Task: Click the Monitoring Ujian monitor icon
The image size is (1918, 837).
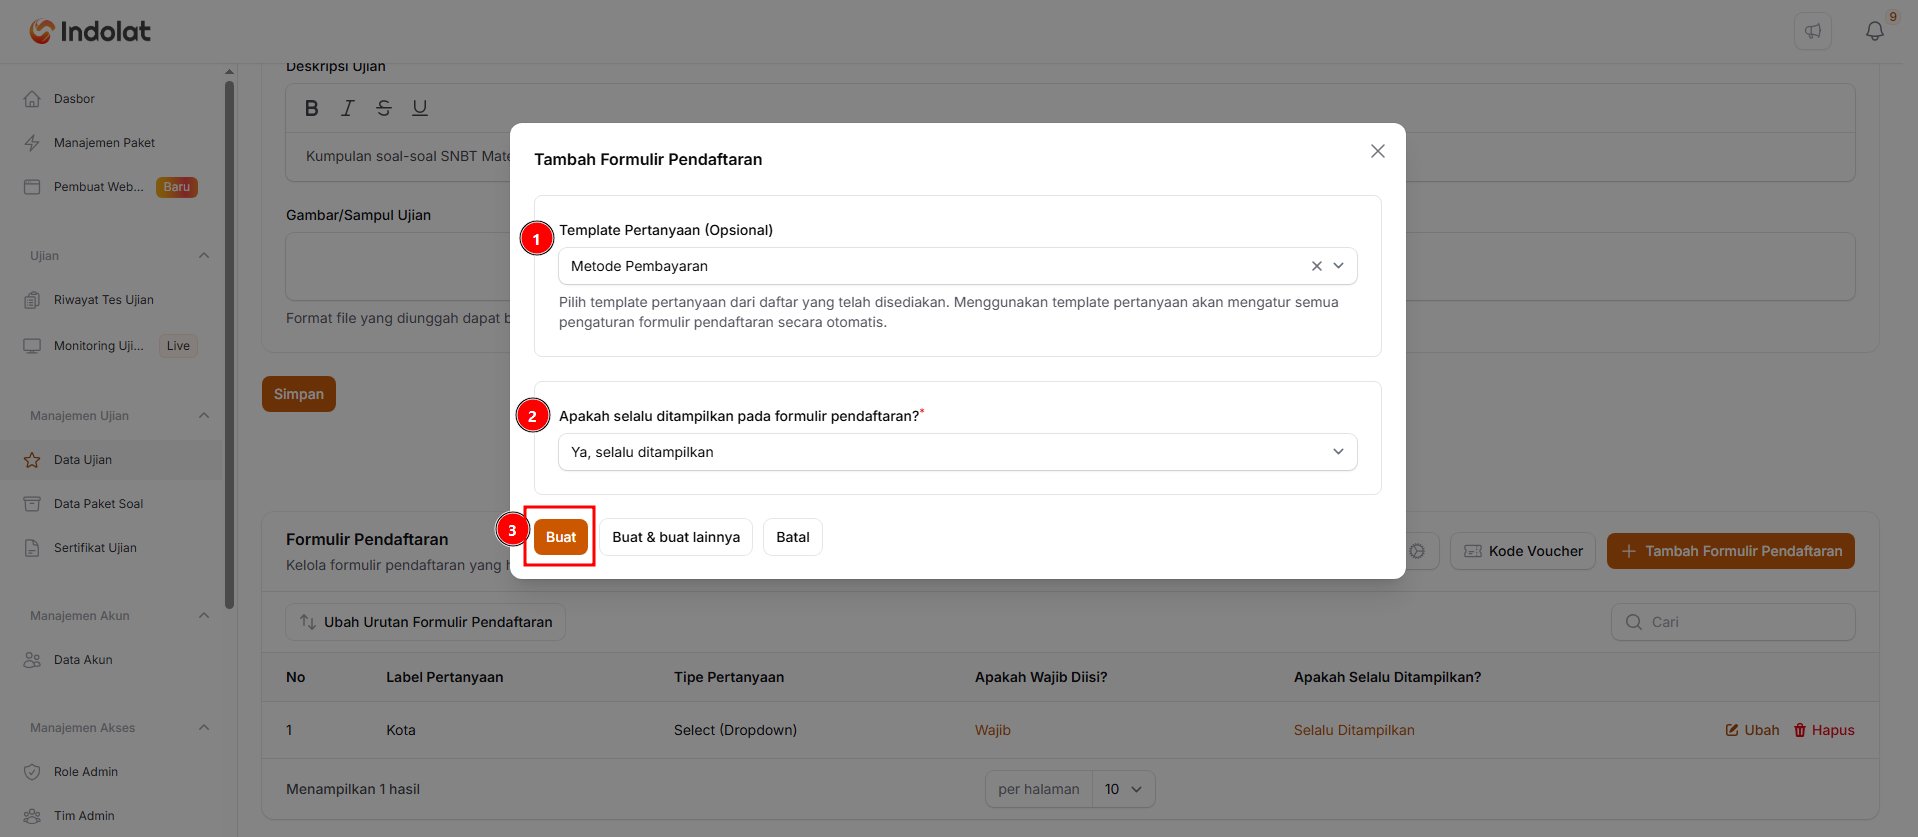Action: (x=32, y=346)
